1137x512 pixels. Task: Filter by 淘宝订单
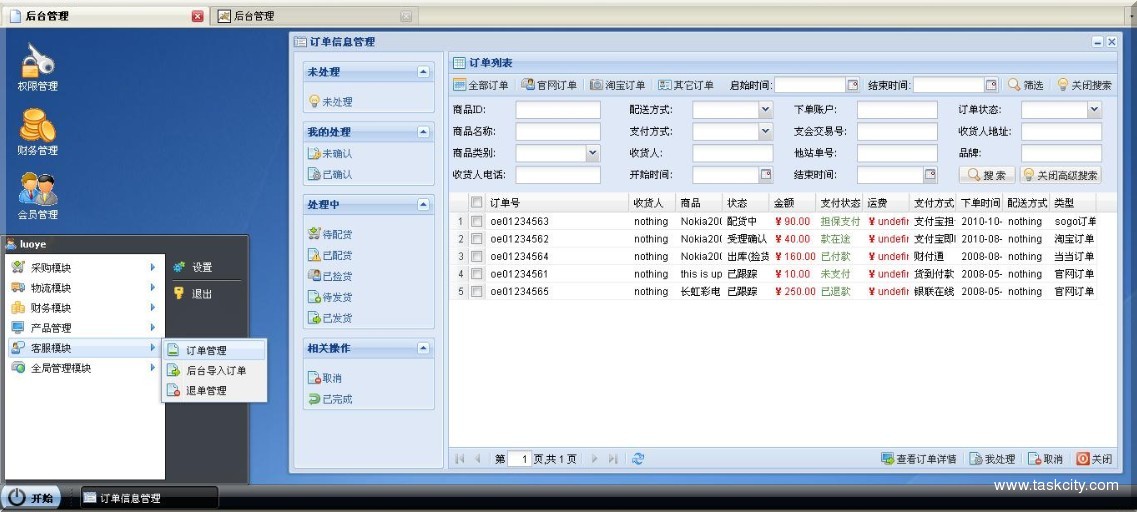tap(617, 85)
